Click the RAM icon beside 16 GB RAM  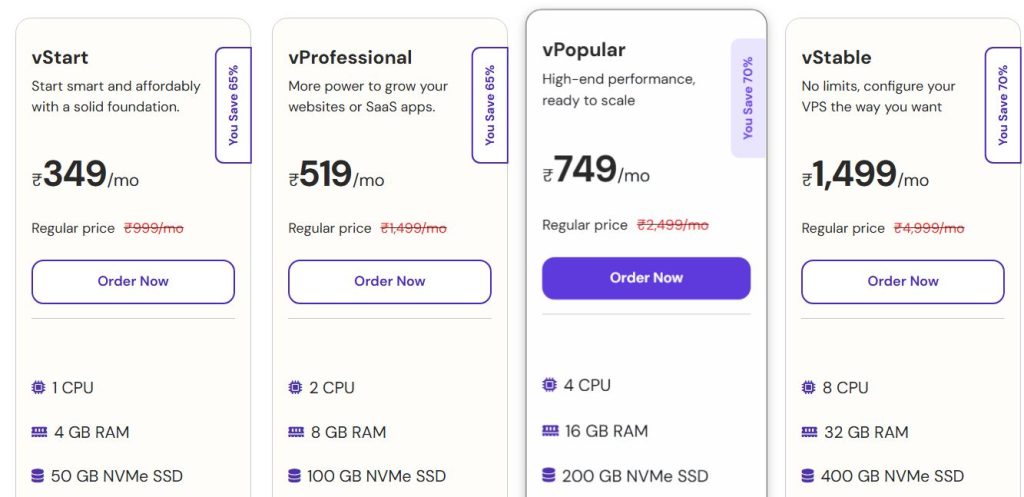click(550, 431)
